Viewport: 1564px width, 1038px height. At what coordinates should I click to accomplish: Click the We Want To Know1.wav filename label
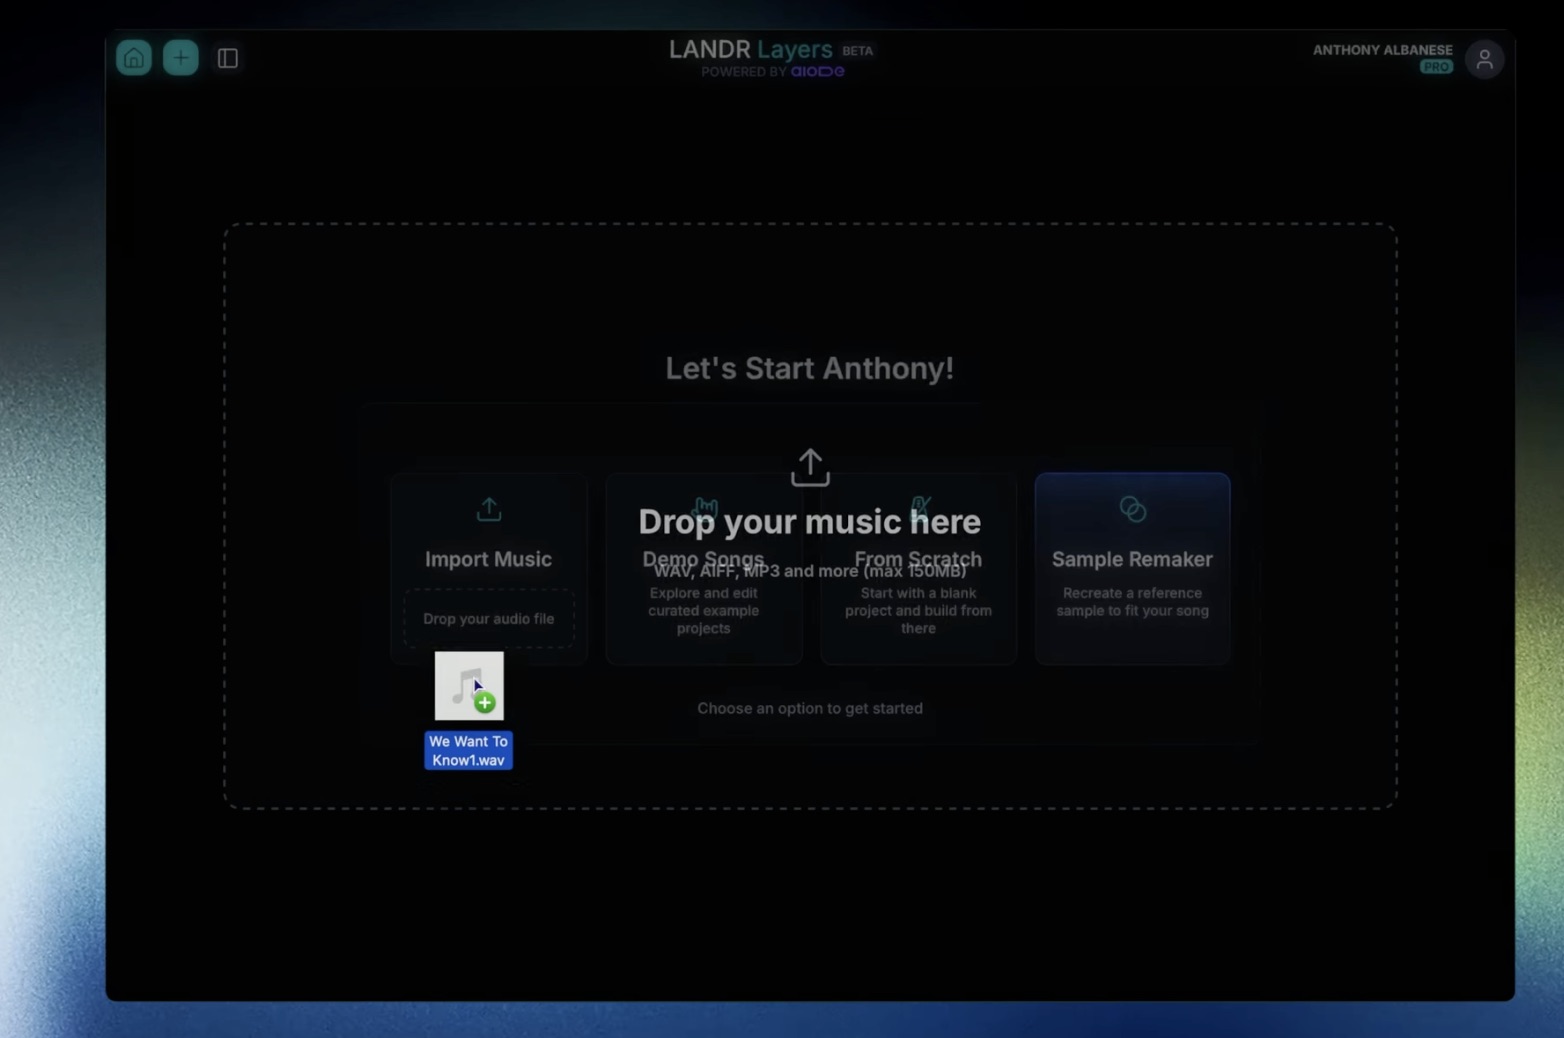coord(469,751)
